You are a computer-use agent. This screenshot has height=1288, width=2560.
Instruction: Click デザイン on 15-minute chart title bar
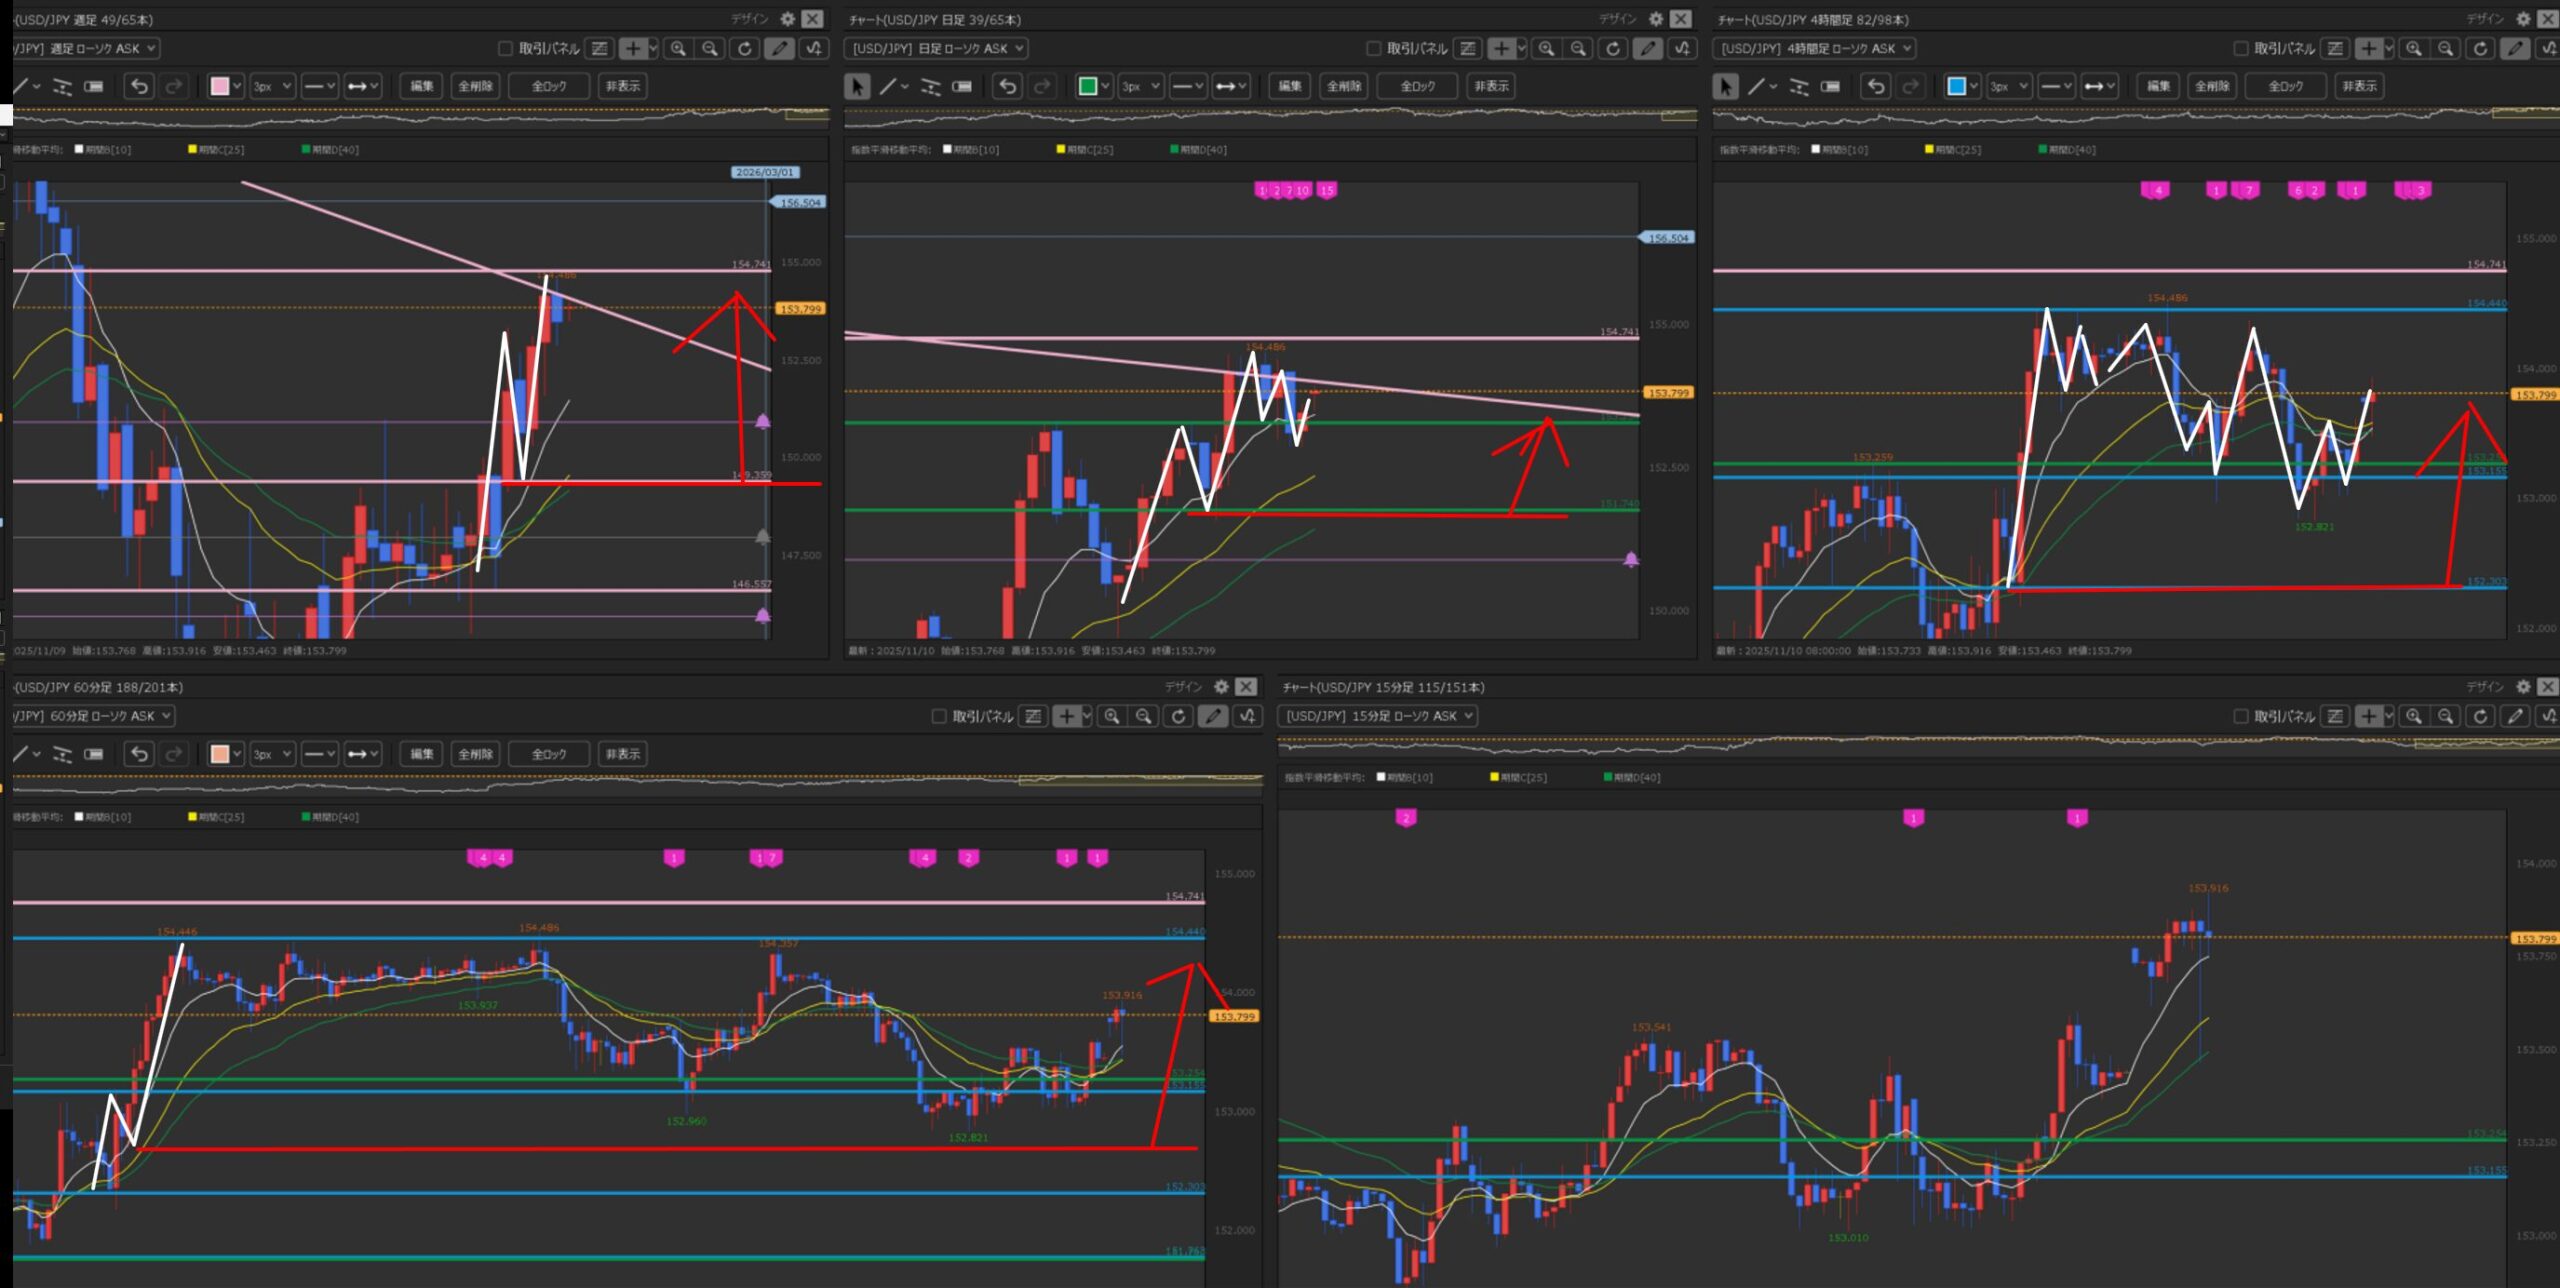coord(2484,687)
